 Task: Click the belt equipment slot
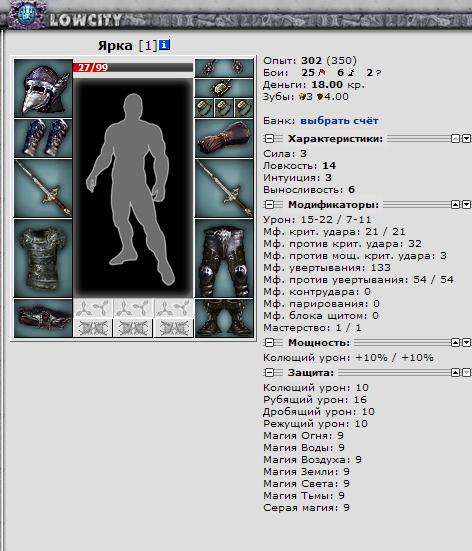pos(43,318)
